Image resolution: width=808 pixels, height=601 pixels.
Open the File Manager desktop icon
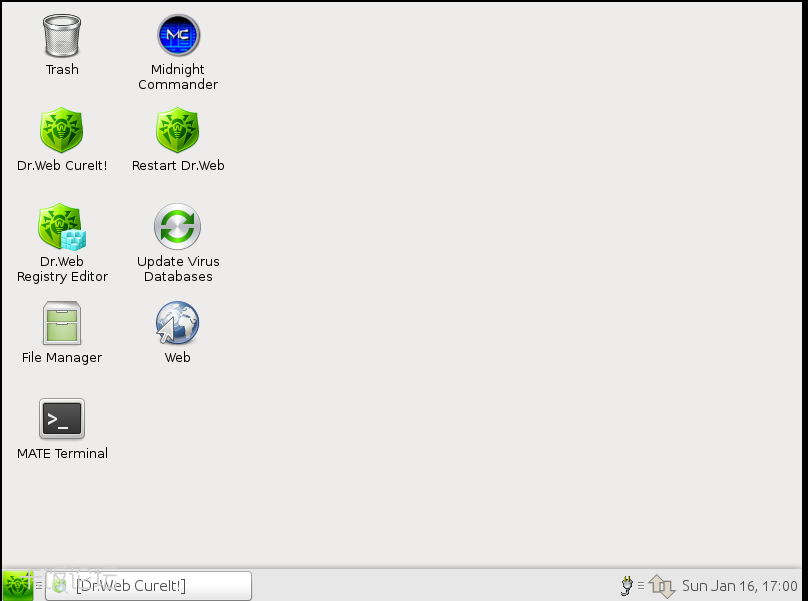coord(61,323)
